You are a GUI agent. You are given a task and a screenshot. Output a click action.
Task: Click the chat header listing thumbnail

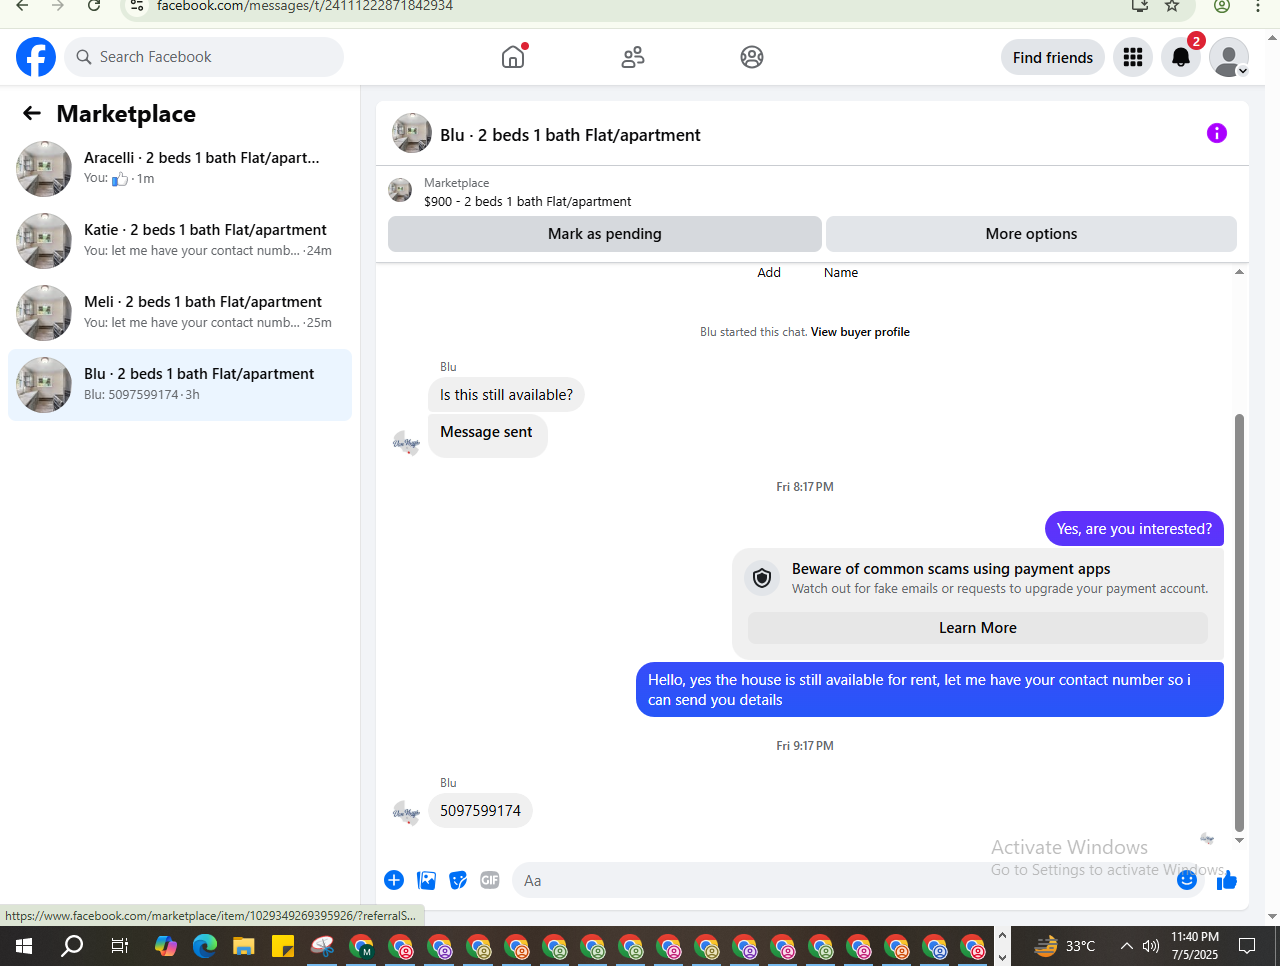coord(412,133)
